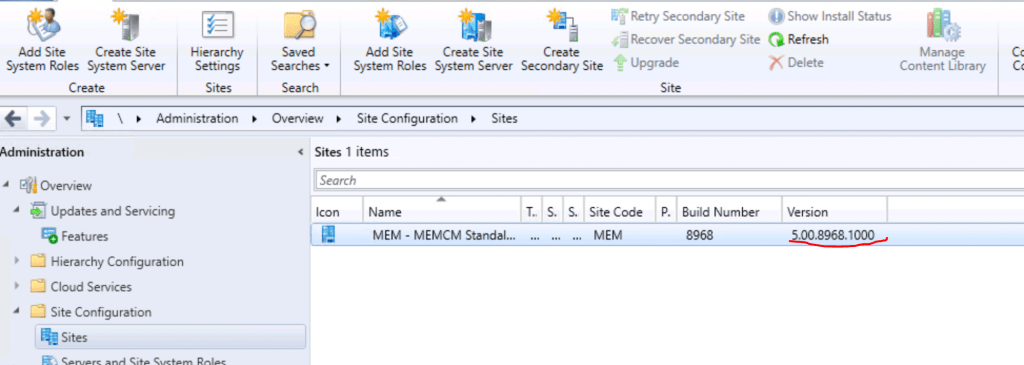The image size is (1024, 365).
Task: Select Site Configuration in the breadcrumb
Action: coord(407,119)
